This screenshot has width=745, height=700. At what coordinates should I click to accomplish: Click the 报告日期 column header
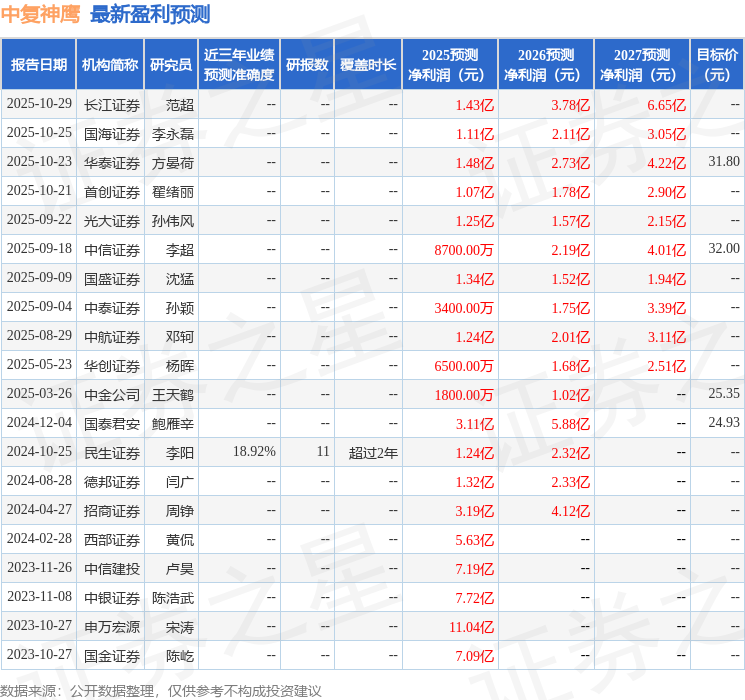(38, 65)
